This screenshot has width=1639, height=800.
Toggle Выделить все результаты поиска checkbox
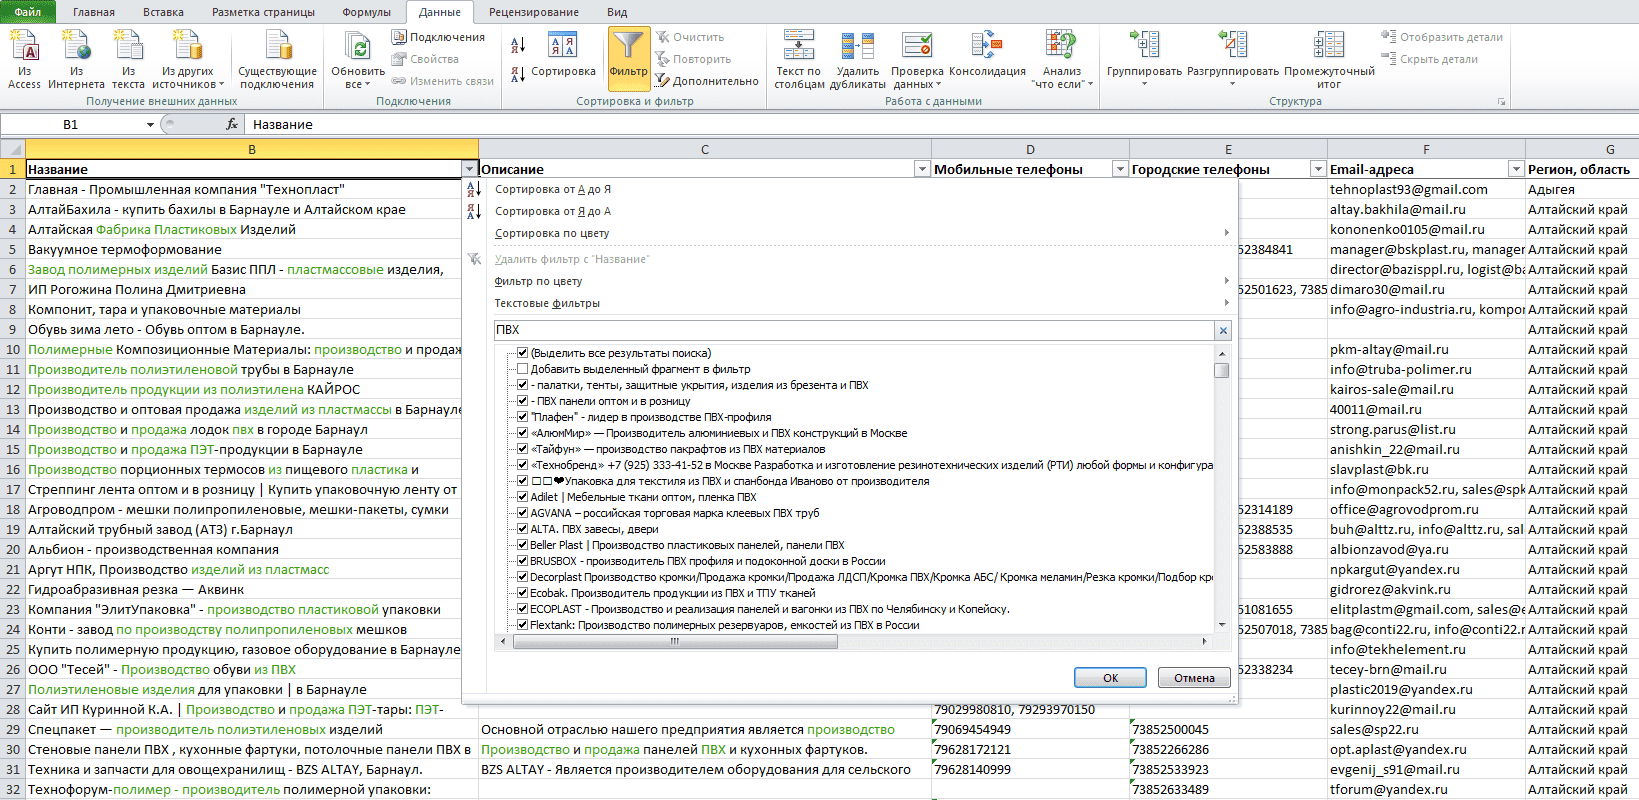pyautogui.click(x=522, y=353)
